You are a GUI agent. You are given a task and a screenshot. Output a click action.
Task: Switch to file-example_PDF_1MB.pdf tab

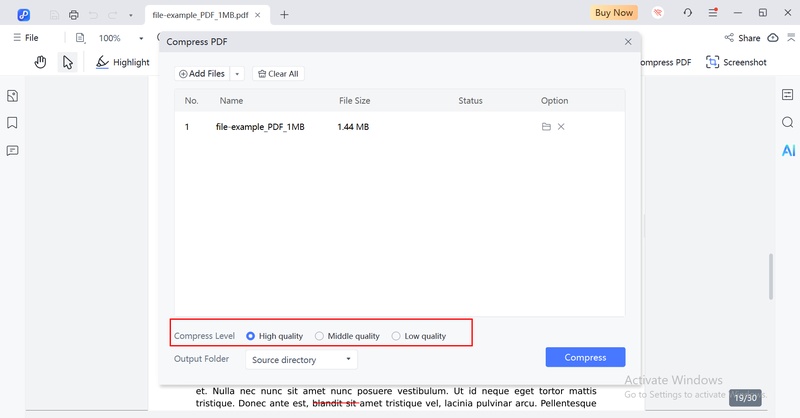200,15
